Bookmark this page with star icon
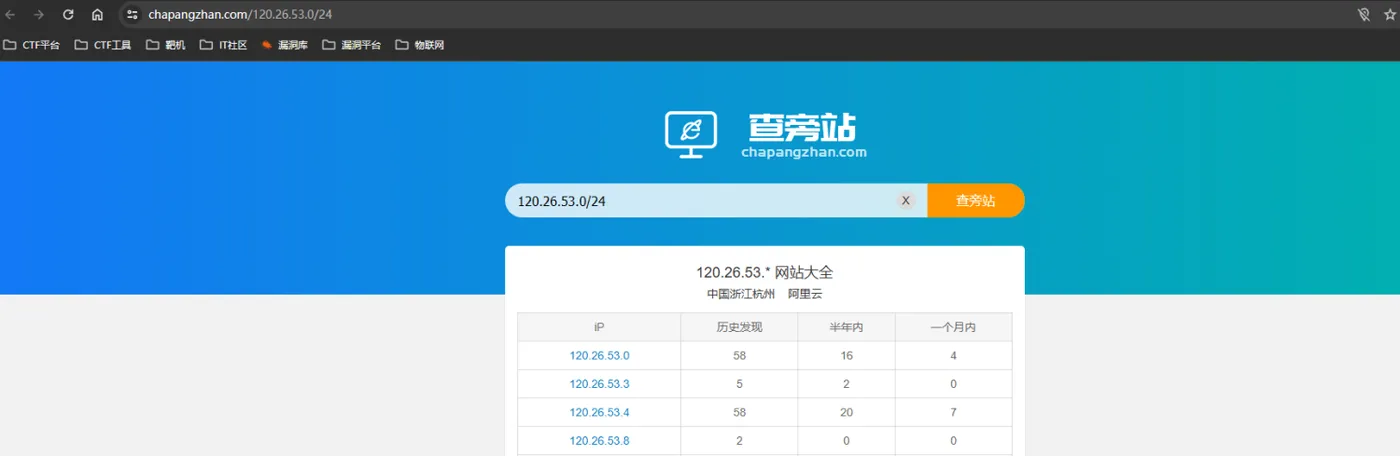1400x456 pixels. pyautogui.click(x=1389, y=15)
